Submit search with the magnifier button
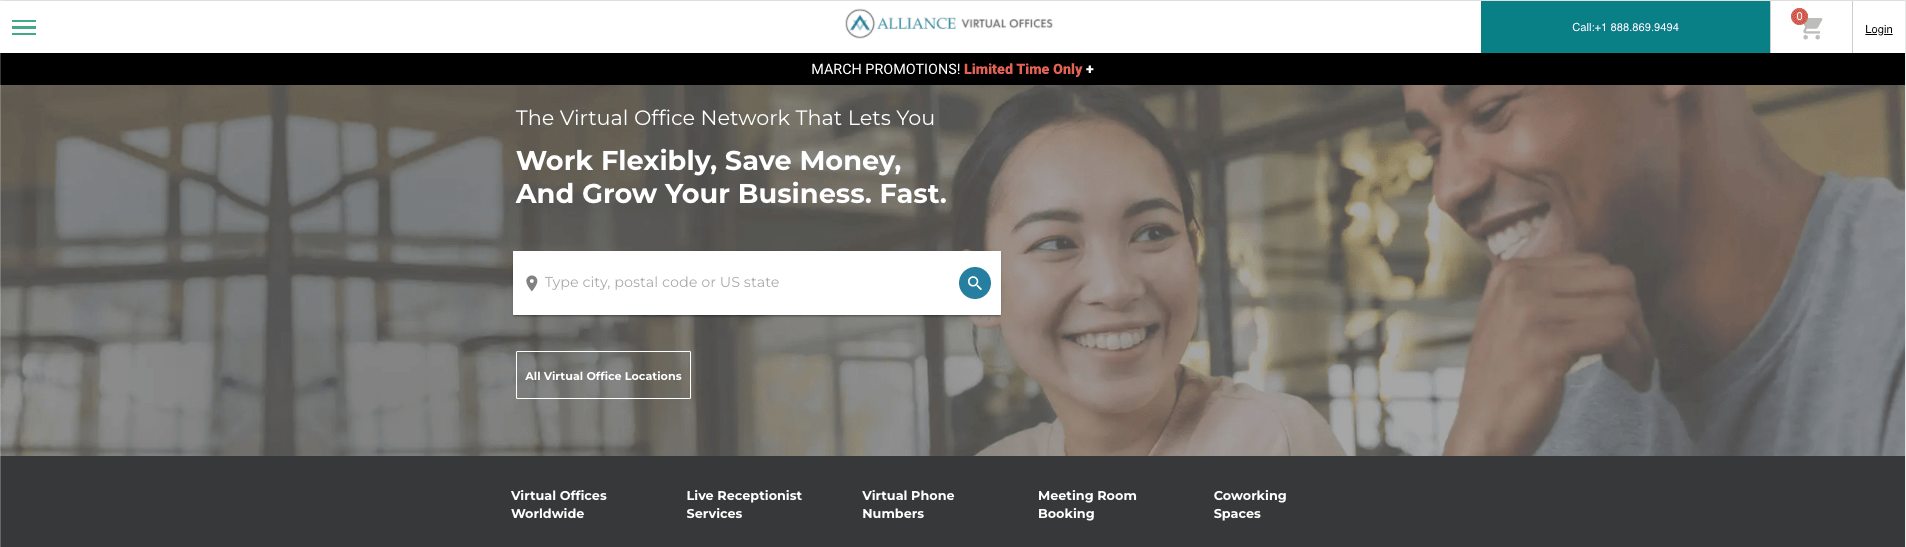This screenshot has height=547, width=1906. (975, 283)
